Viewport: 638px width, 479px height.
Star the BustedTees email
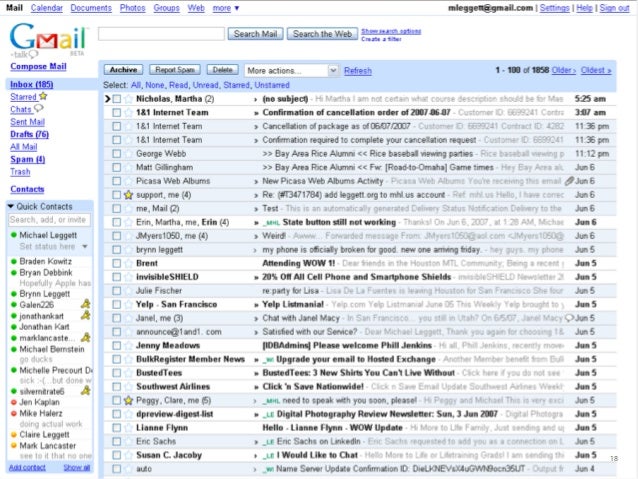[129, 373]
